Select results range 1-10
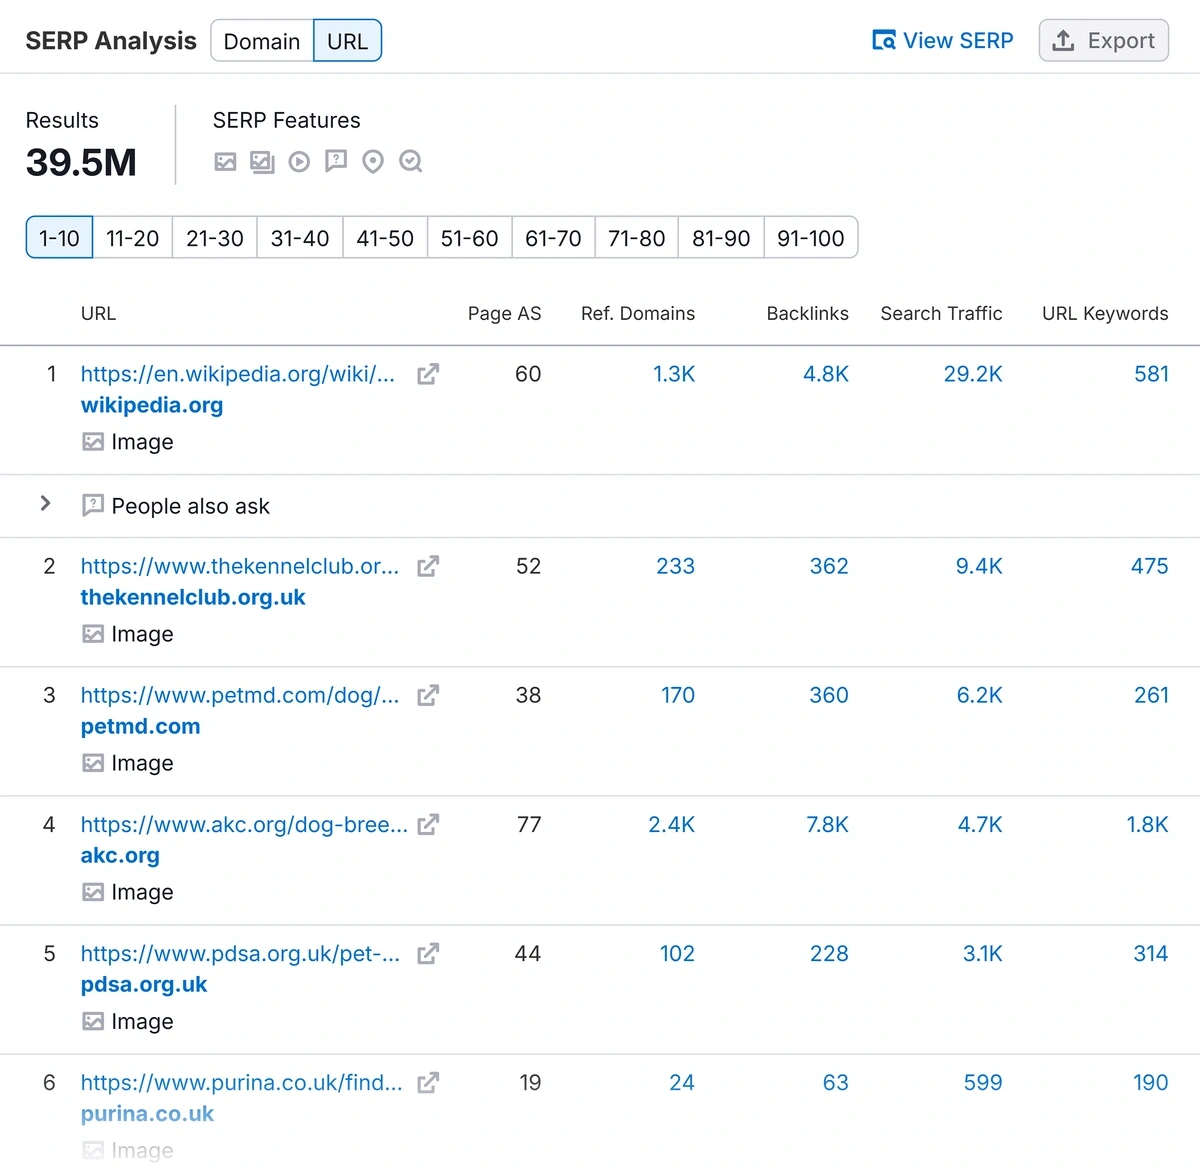This screenshot has width=1200, height=1168. pos(59,238)
